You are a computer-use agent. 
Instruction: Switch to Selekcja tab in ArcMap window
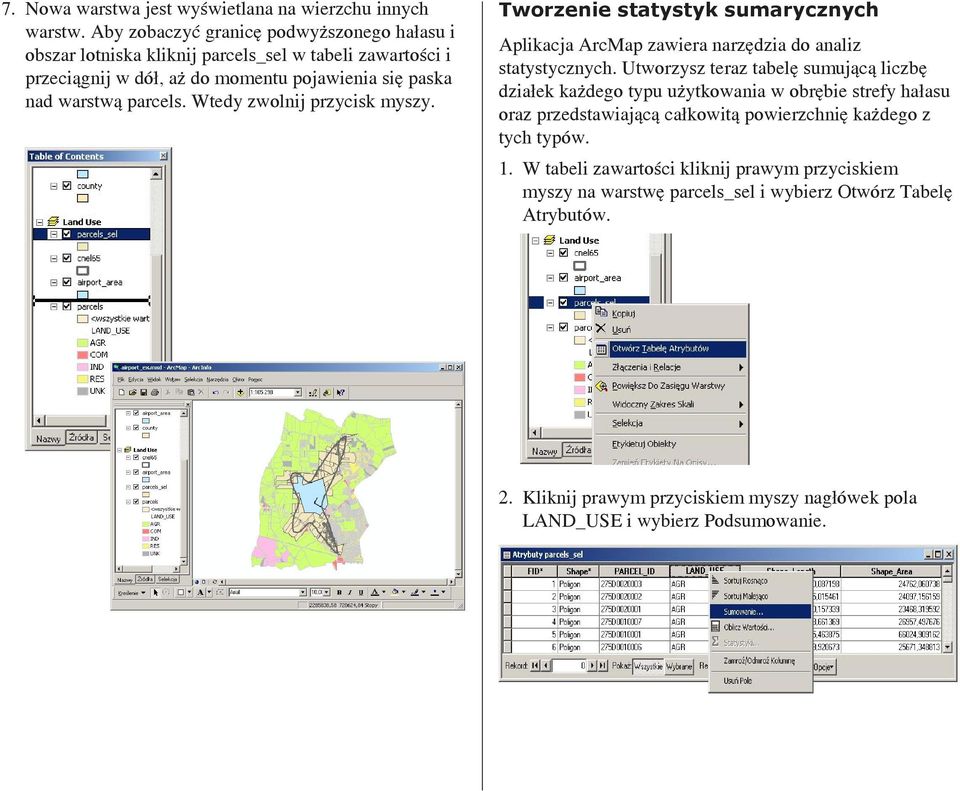[167, 579]
